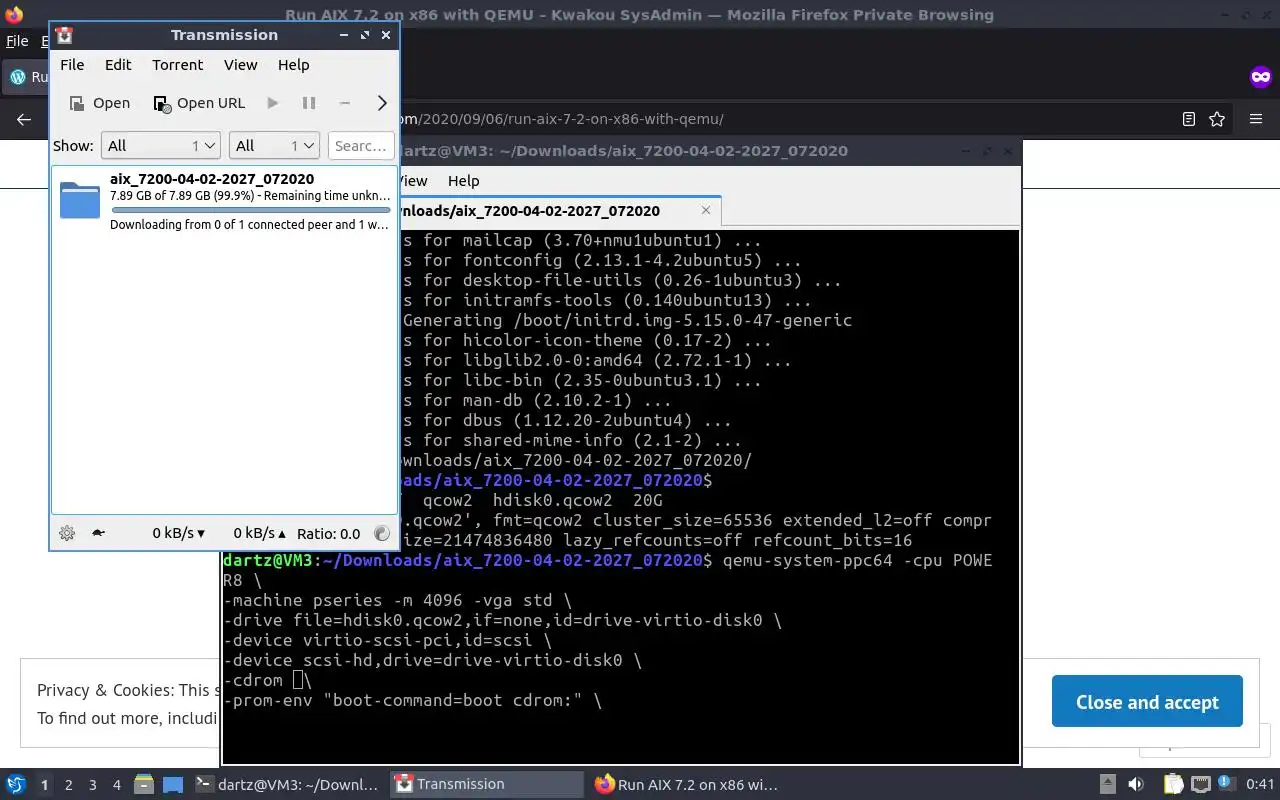Viewport: 1280px width, 800px height.
Task: Open the second All tracker filter dropdown
Action: [274, 146]
